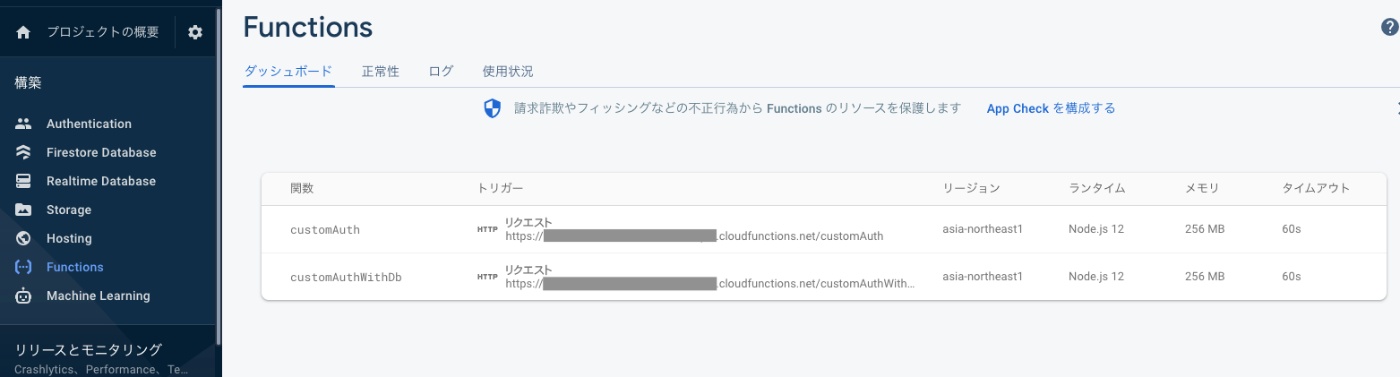Screen dimensions: 1400x377
Task: Switch to 使用状況 tab
Action: pyautogui.click(x=508, y=72)
